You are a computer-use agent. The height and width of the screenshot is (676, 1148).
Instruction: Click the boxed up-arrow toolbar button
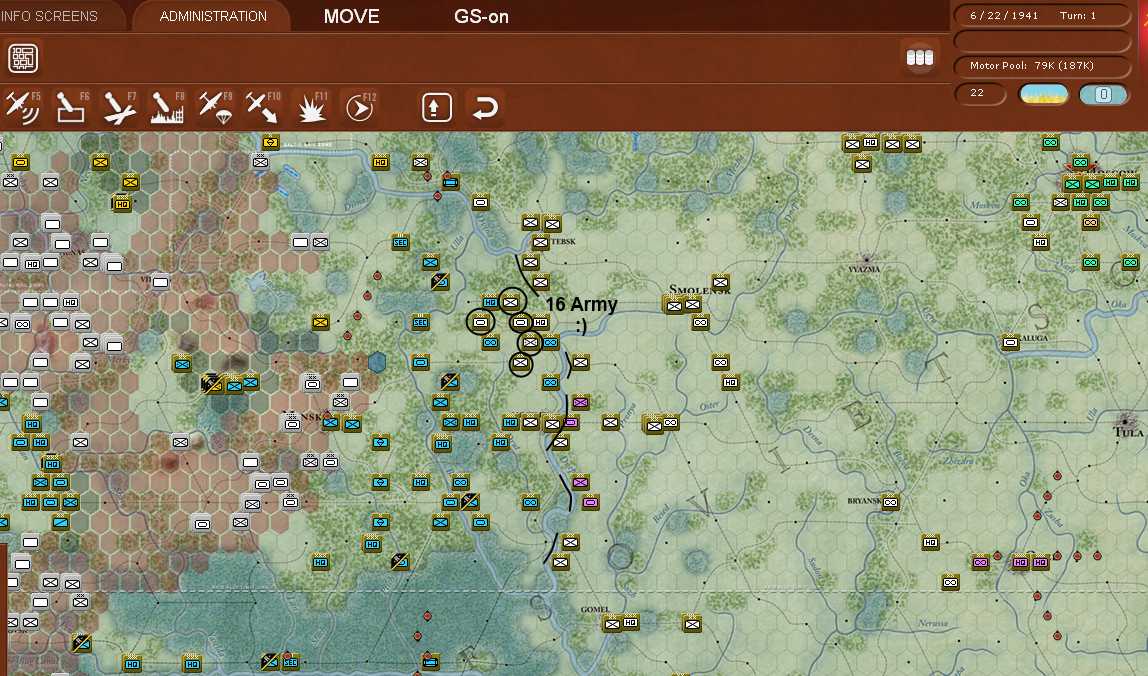click(436, 108)
